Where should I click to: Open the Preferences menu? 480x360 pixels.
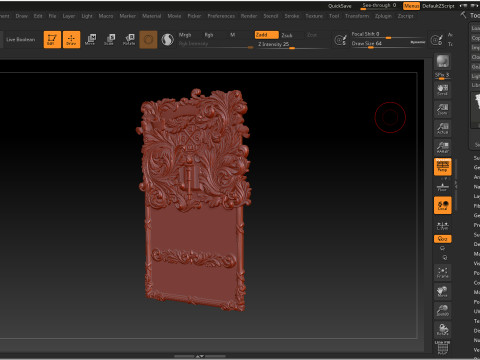pos(221,16)
